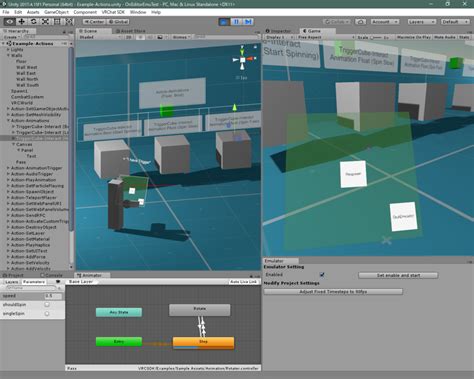Open the Hierarchy Create dropdown
The image size is (474, 379).
pyautogui.click(x=11, y=37)
